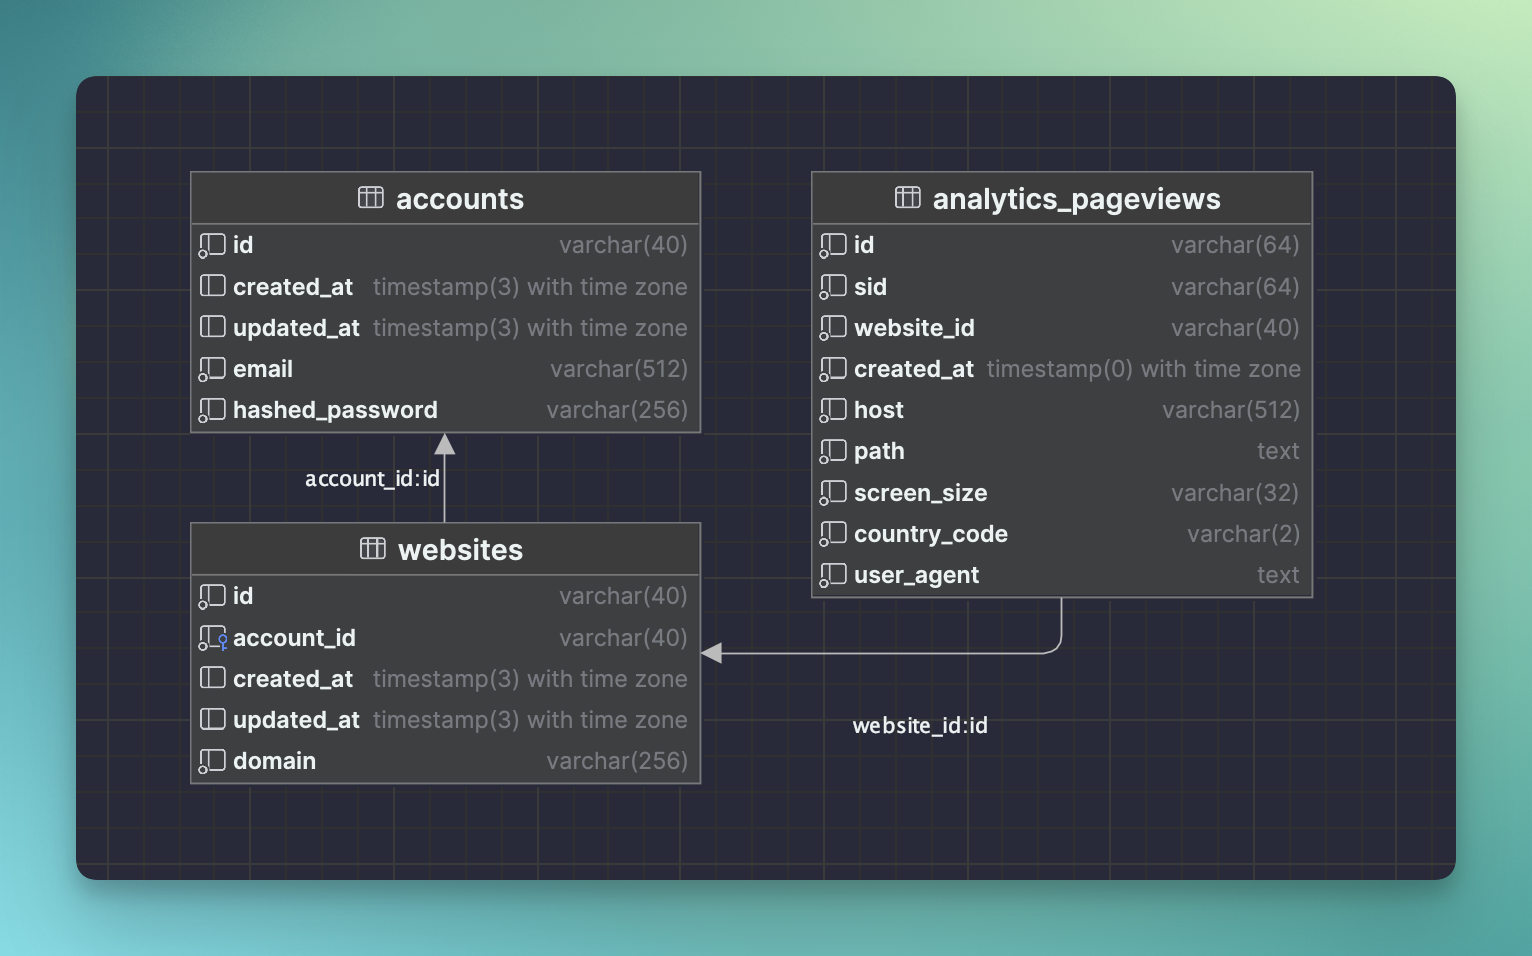
Task: Select the accounts table title
Action: tap(460, 199)
